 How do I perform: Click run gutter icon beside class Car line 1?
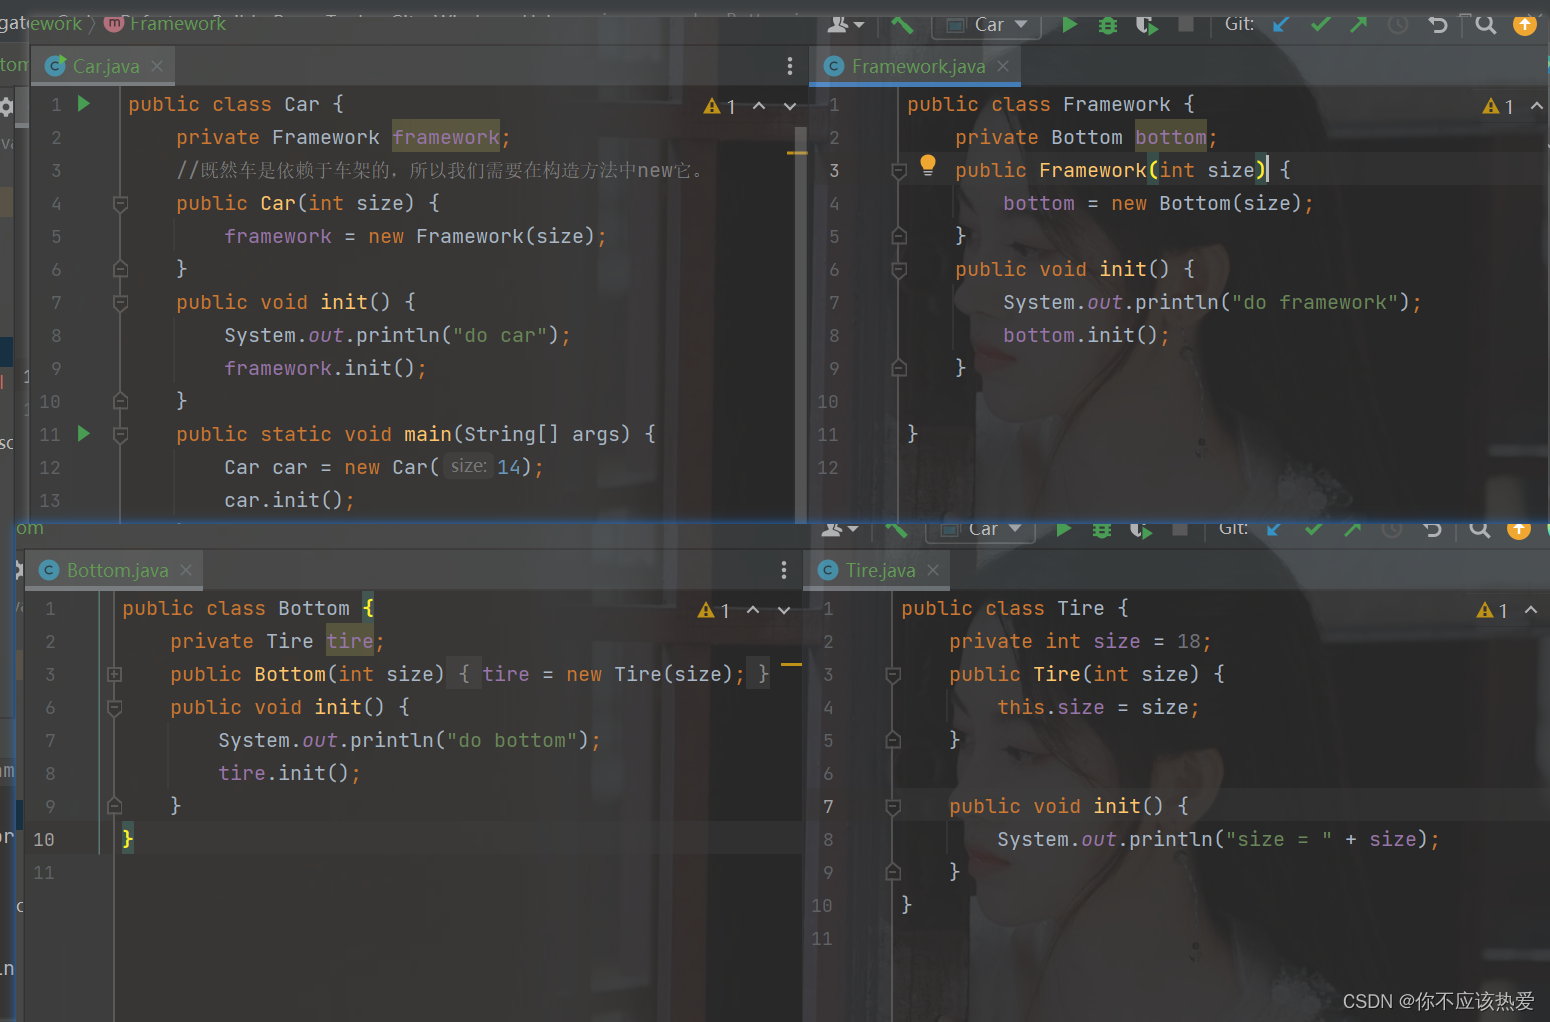[84, 104]
